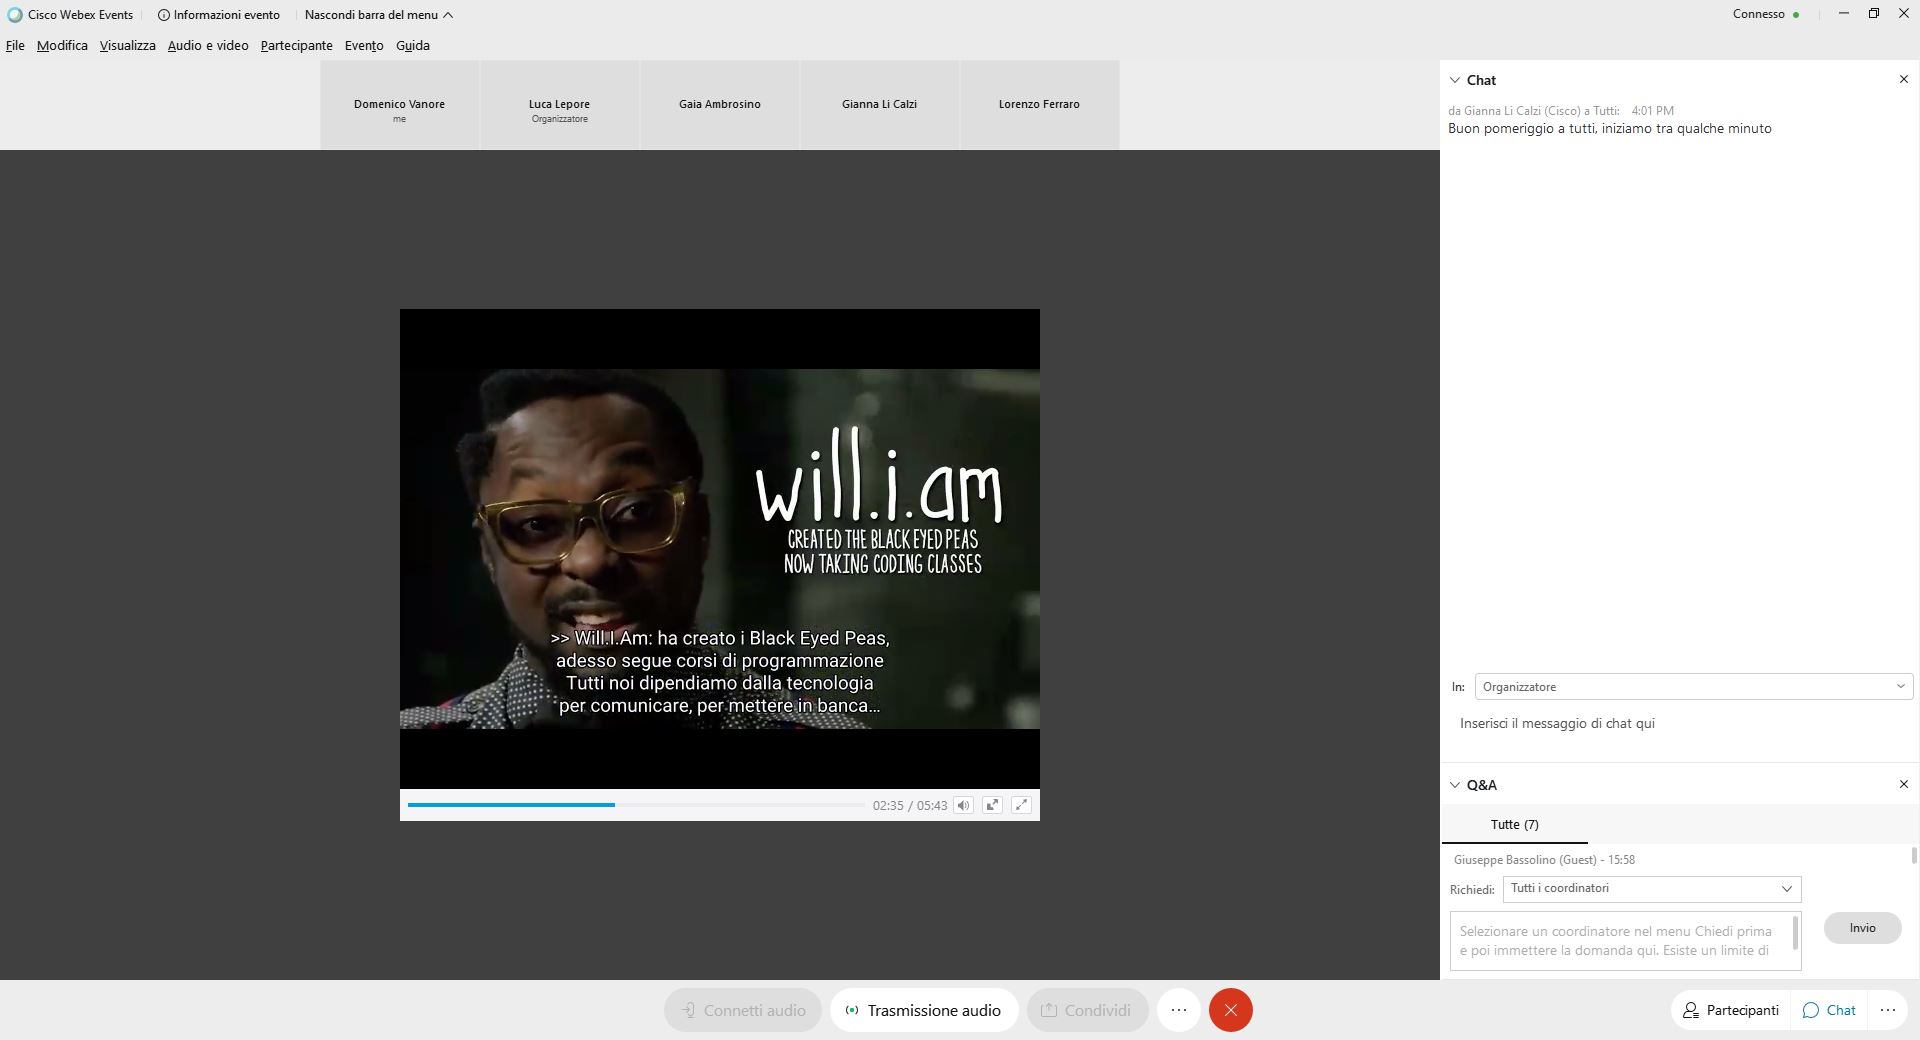Send the question with Invio
Screen dimensions: 1920x1040
tap(1862, 928)
